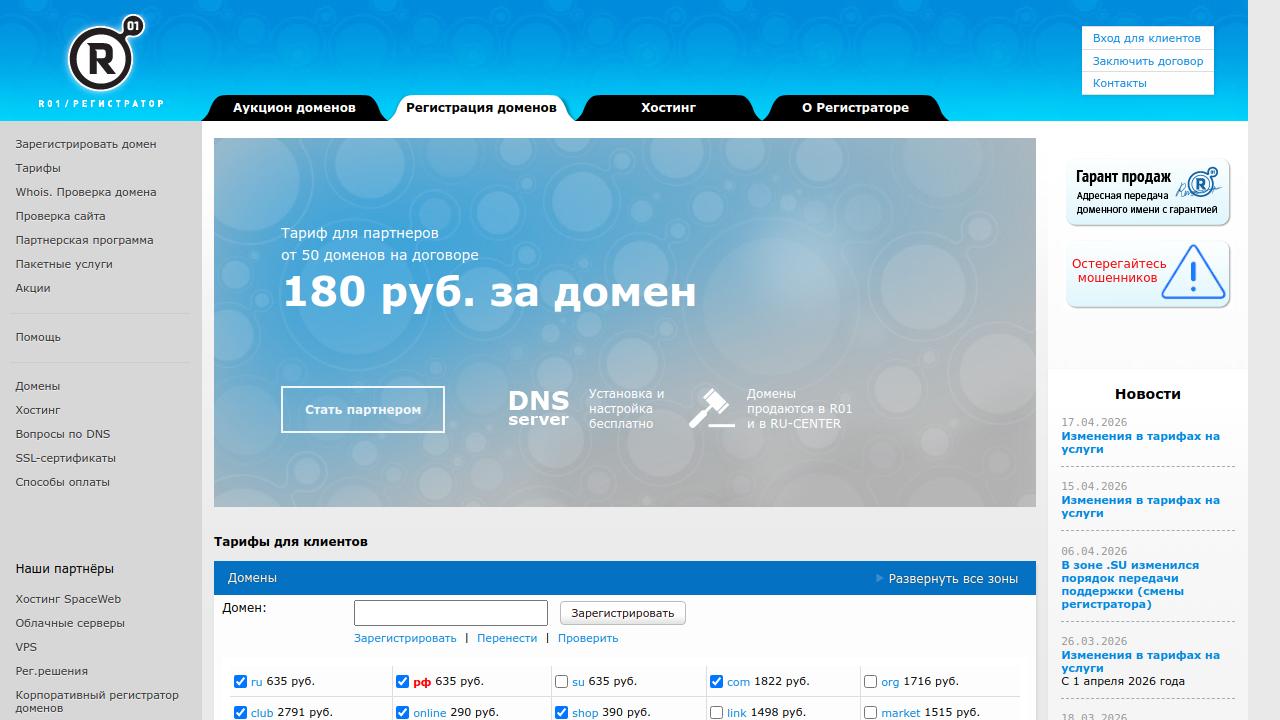Open Вопросы по DNS sidebar link
The image size is (1280, 720).
63,434
